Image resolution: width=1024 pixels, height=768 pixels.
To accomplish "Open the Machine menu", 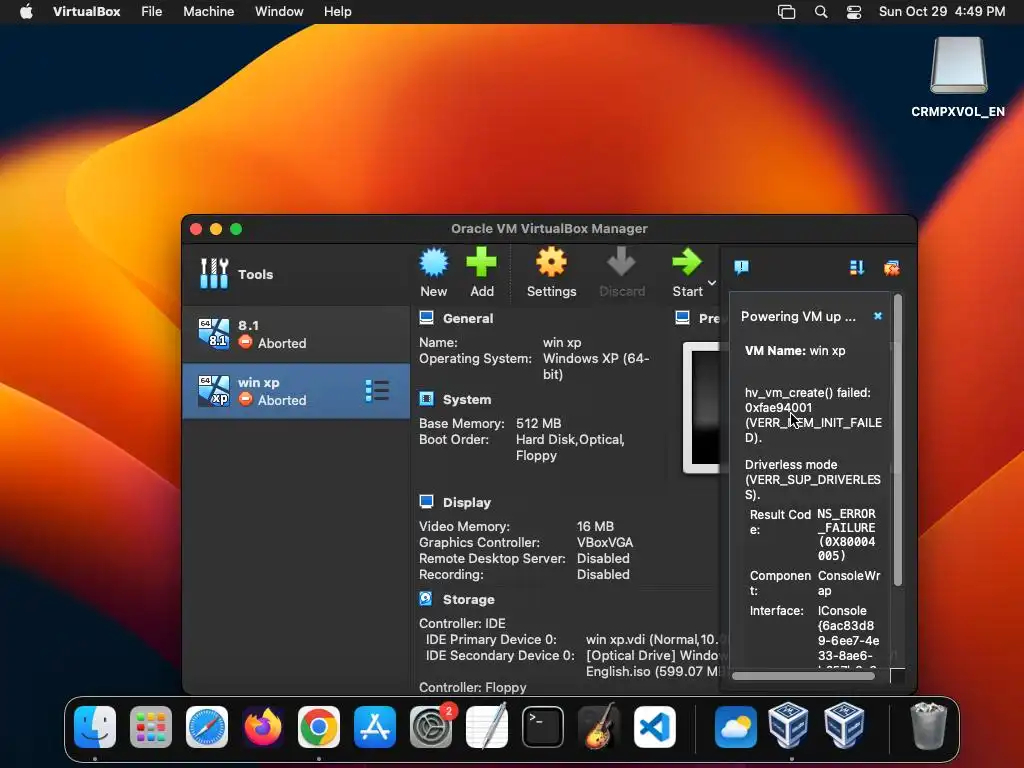I will [208, 12].
